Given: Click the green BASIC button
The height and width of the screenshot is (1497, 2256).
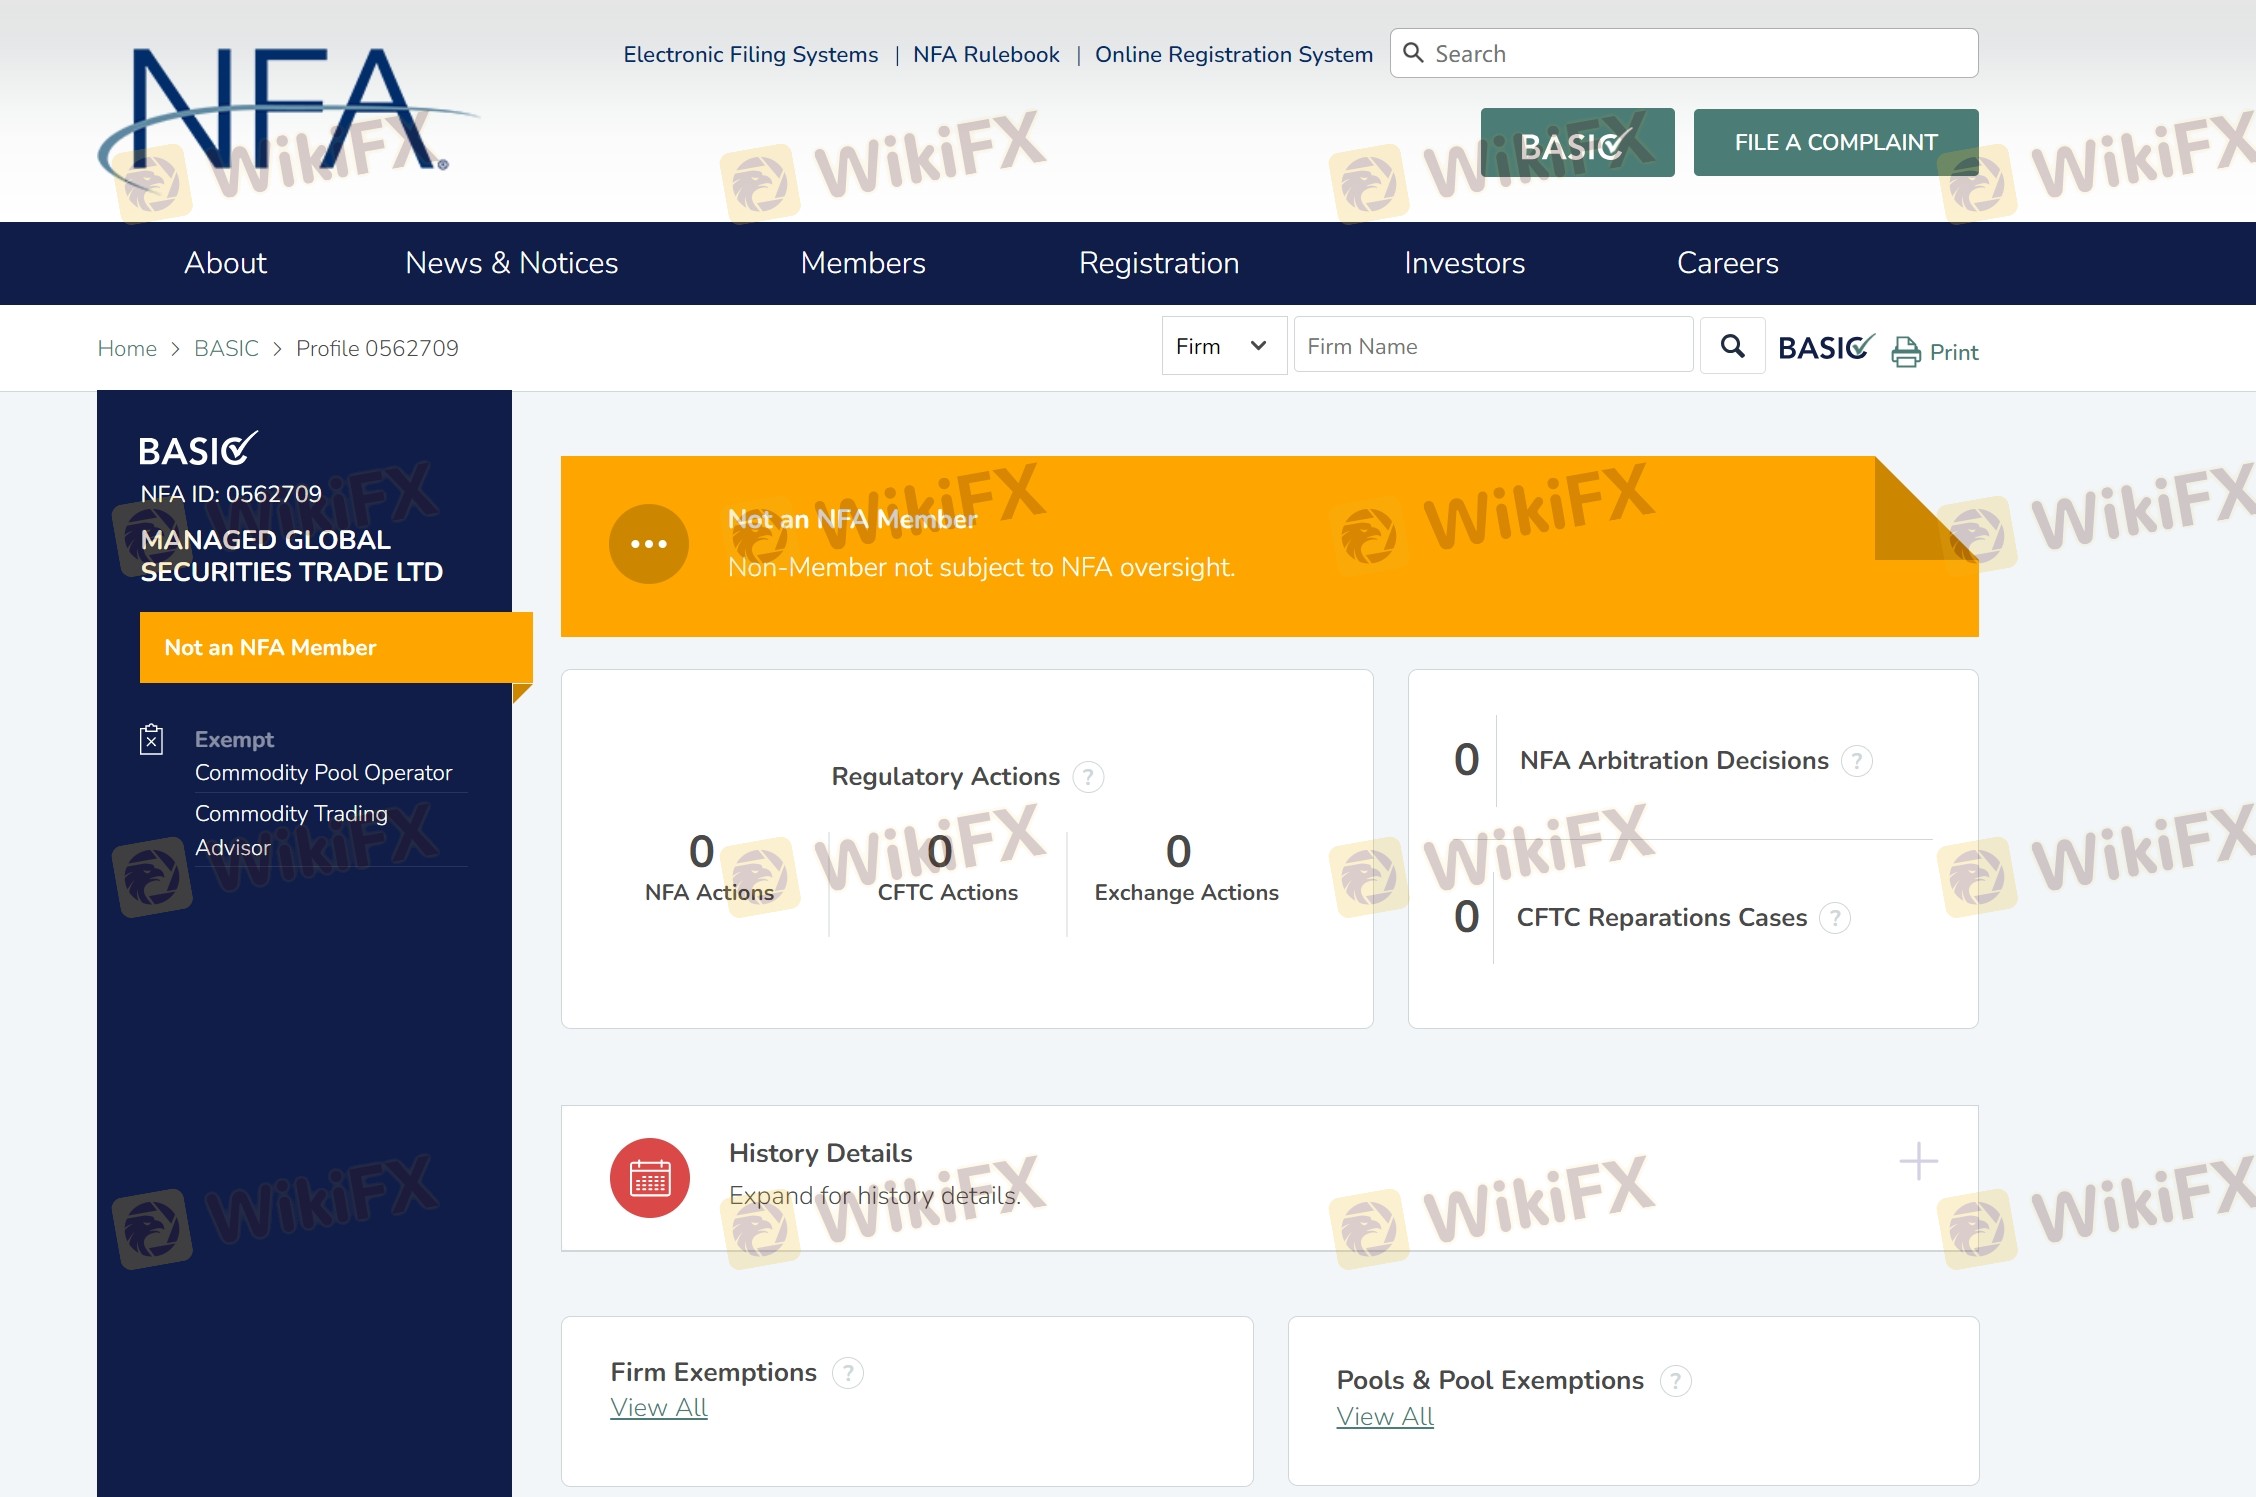Looking at the screenshot, I should 1577,143.
